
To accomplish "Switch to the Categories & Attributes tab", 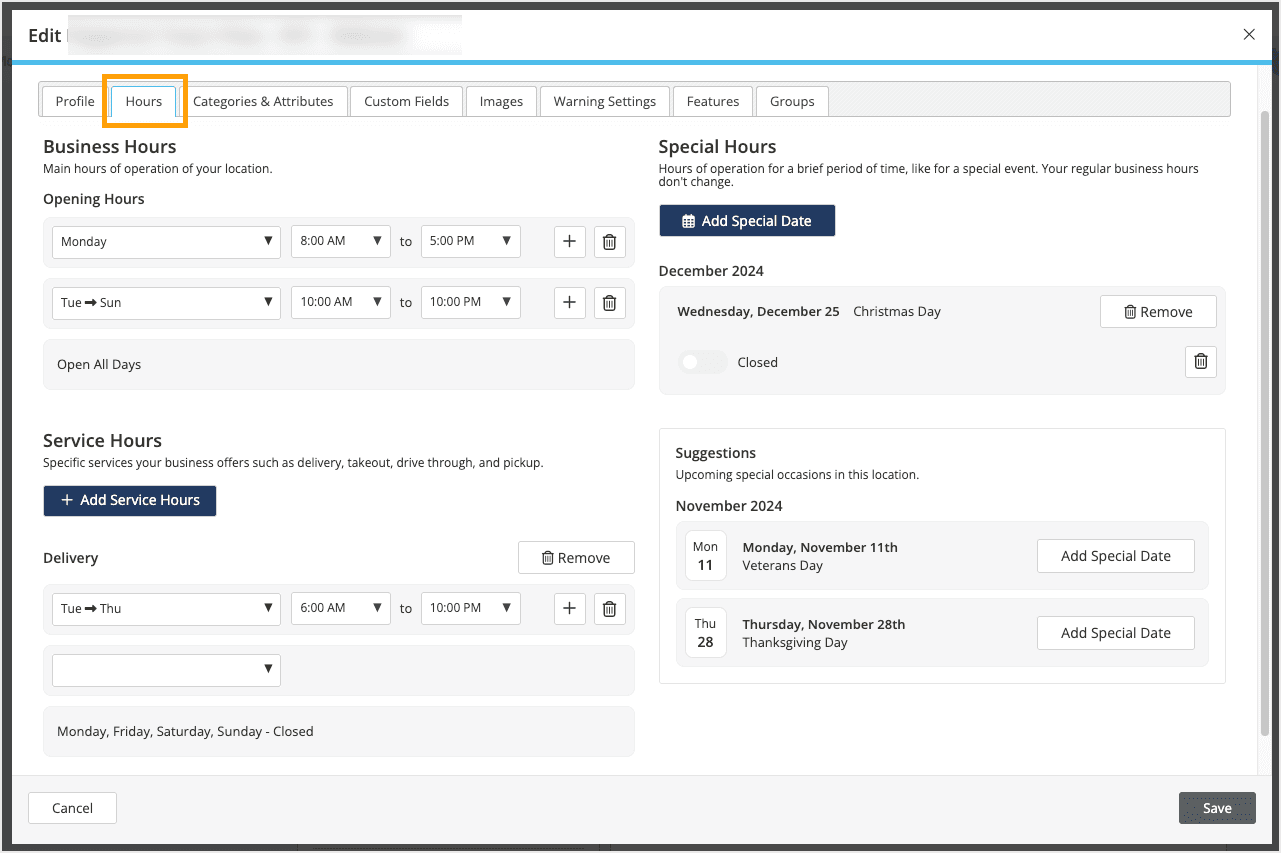I will pos(263,101).
